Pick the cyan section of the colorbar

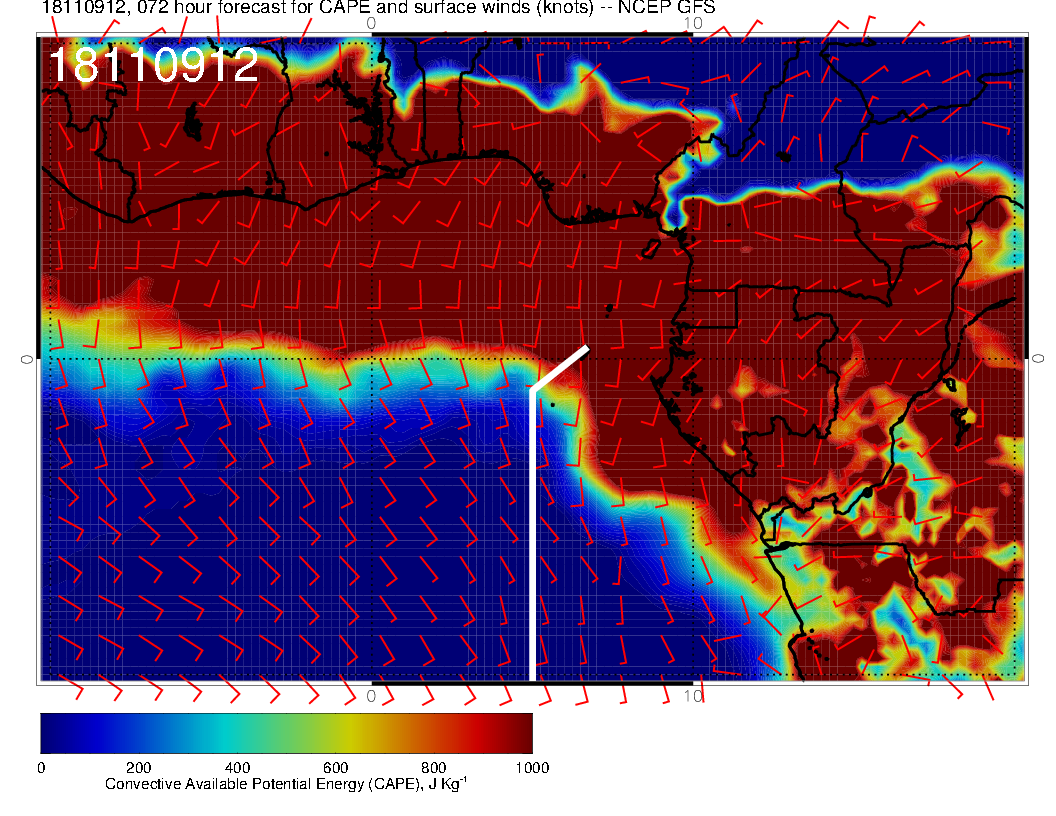(230, 732)
